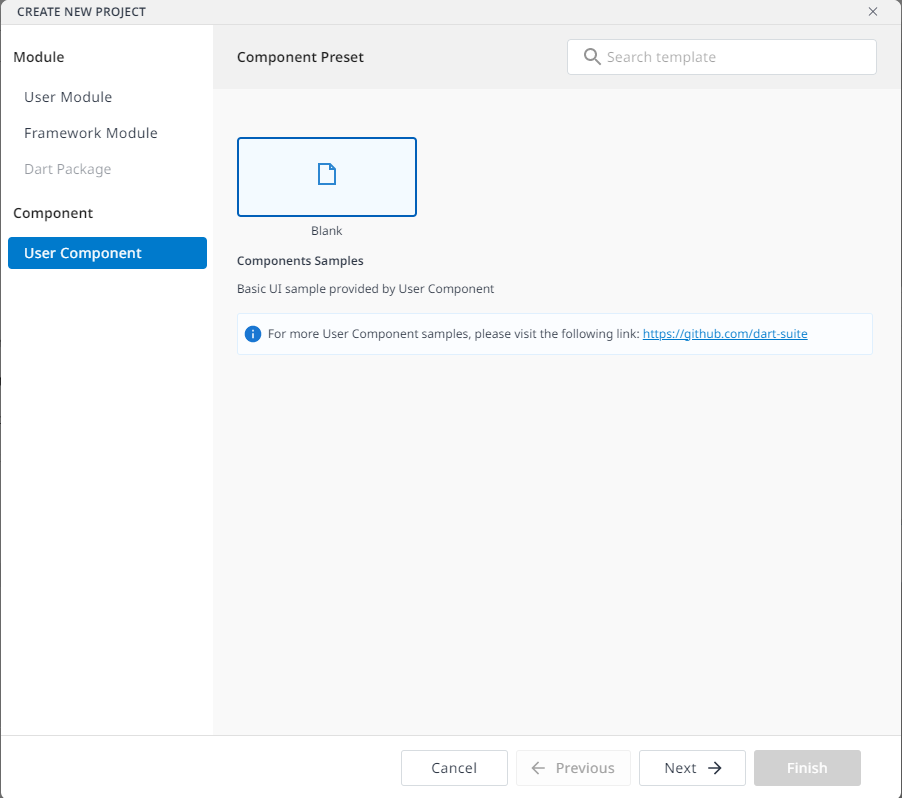Open the github.com/dart-suite link
The width and height of the screenshot is (902, 798).
pos(725,334)
